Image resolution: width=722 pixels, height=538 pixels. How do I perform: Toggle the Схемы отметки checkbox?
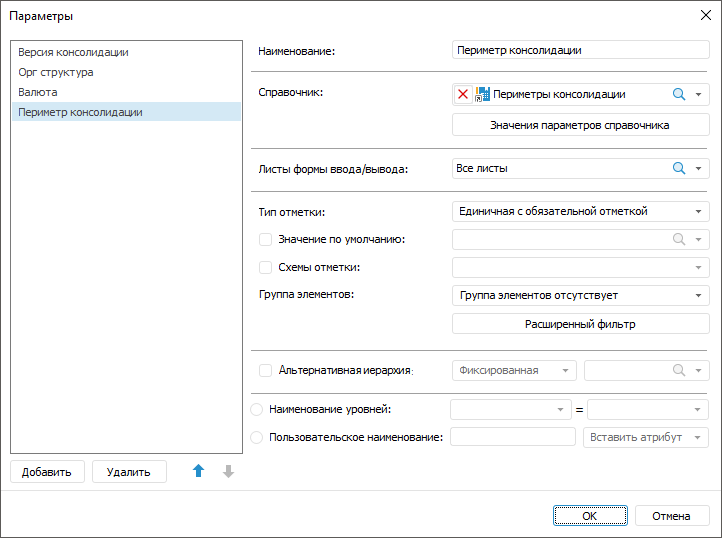(x=266, y=267)
